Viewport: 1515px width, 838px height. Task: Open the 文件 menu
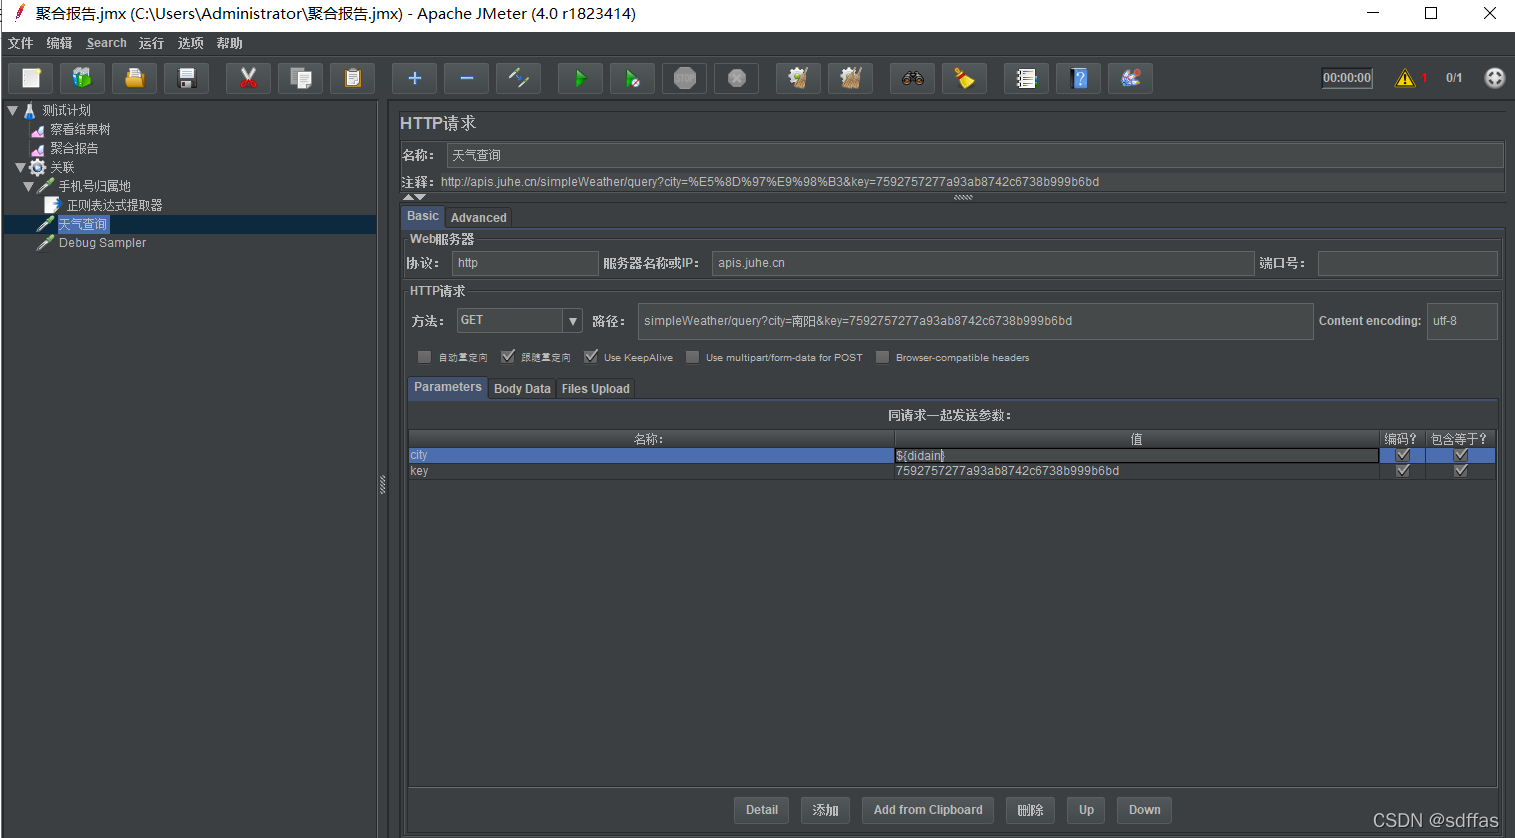pyautogui.click(x=20, y=43)
